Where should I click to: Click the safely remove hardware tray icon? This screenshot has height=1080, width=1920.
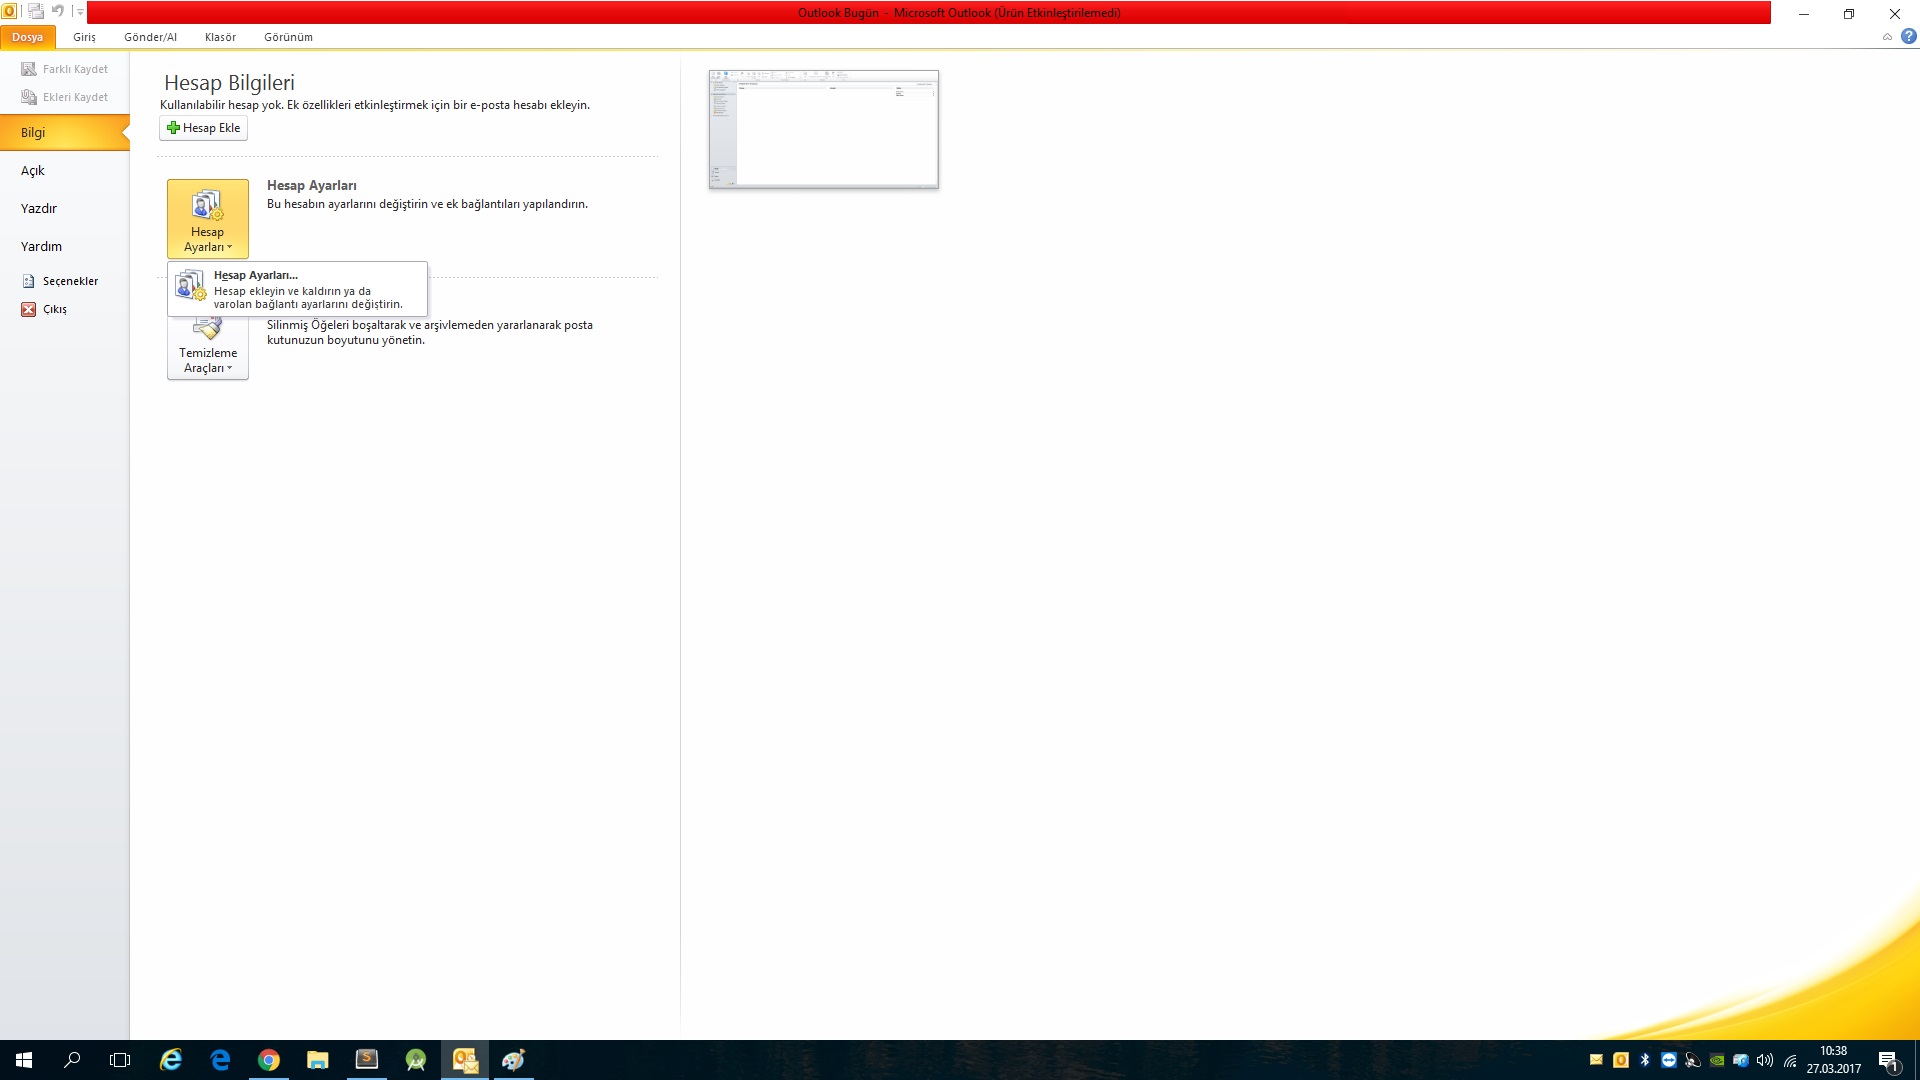pyautogui.click(x=1741, y=1060)
